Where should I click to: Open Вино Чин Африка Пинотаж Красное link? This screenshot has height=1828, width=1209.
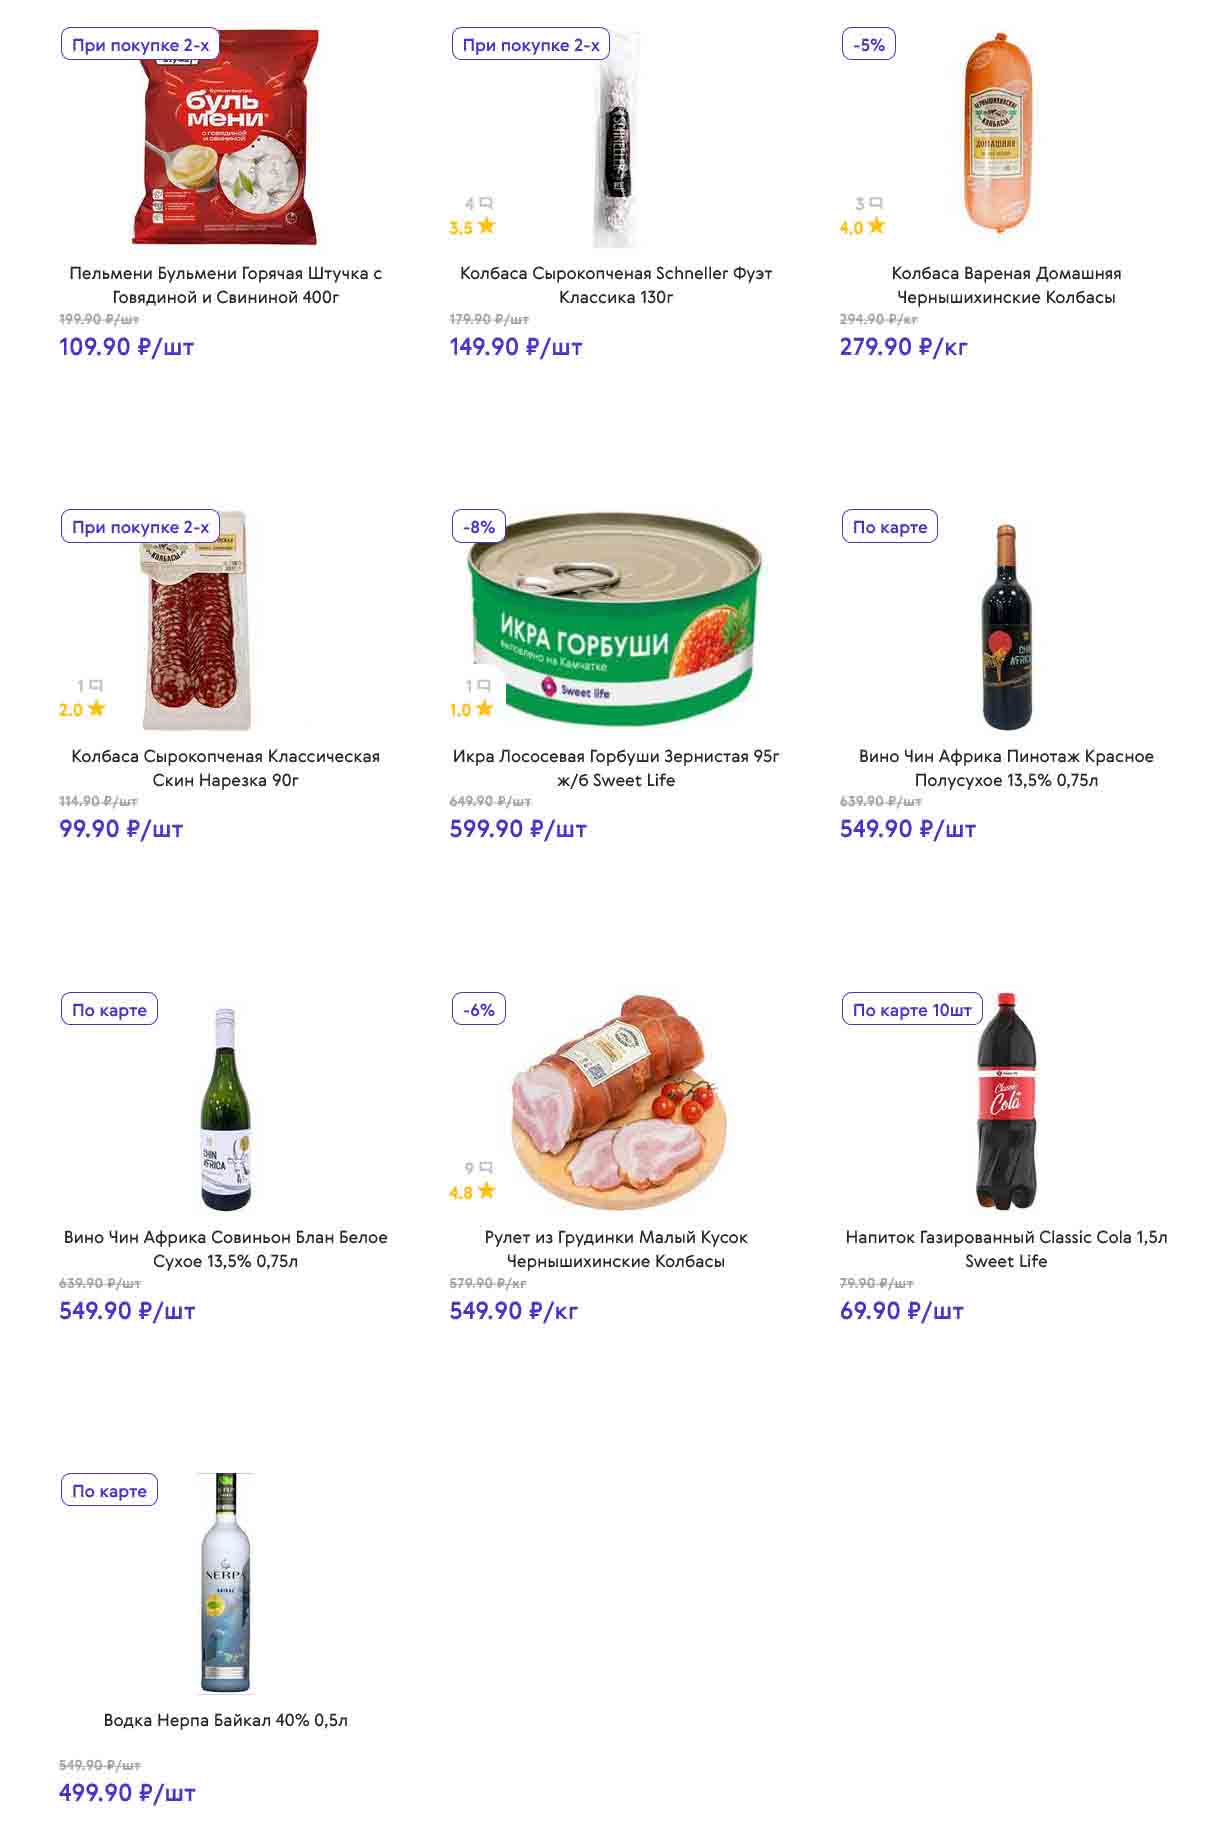click(x=1006, y=768)
